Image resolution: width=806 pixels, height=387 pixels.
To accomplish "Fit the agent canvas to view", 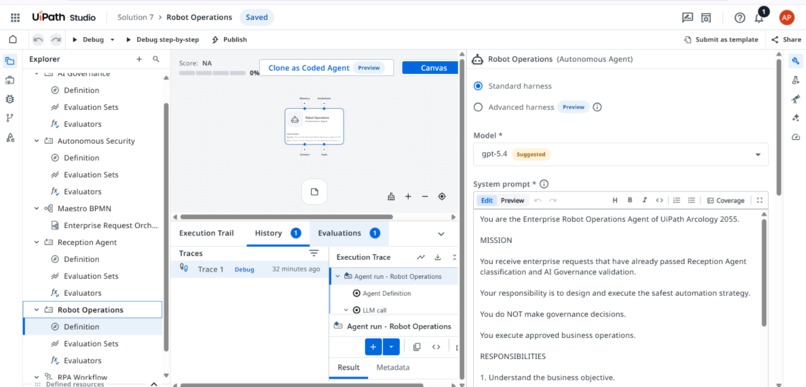I will tap(442, 196).
